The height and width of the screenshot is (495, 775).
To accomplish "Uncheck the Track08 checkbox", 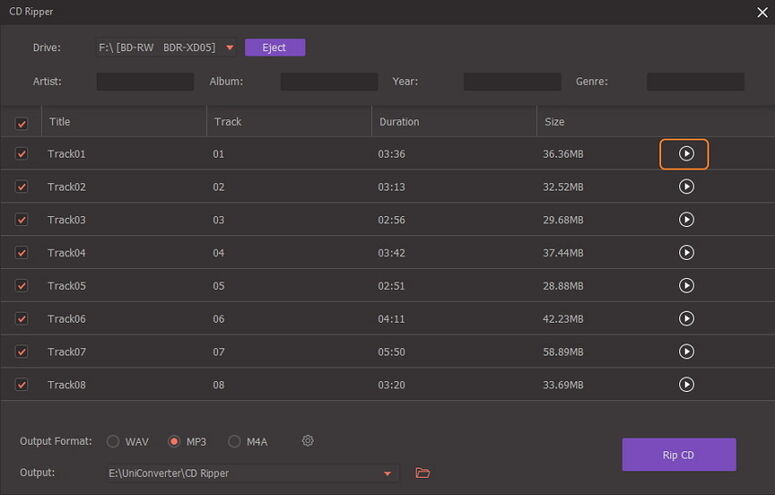I will click(x=21, y=384).
